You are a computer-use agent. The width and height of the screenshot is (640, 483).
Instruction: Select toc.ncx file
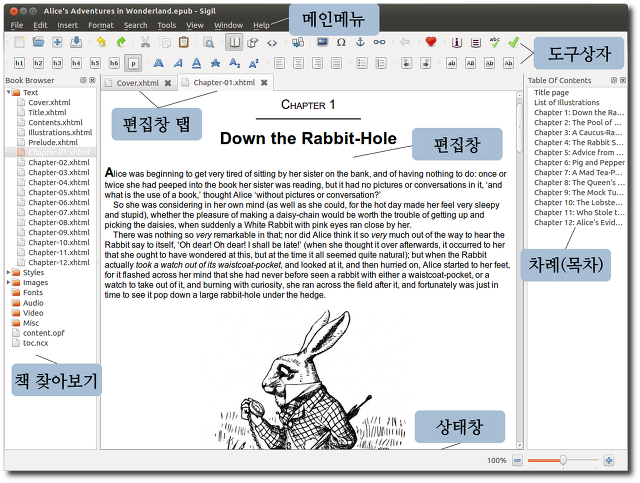(x=36, y=343)
